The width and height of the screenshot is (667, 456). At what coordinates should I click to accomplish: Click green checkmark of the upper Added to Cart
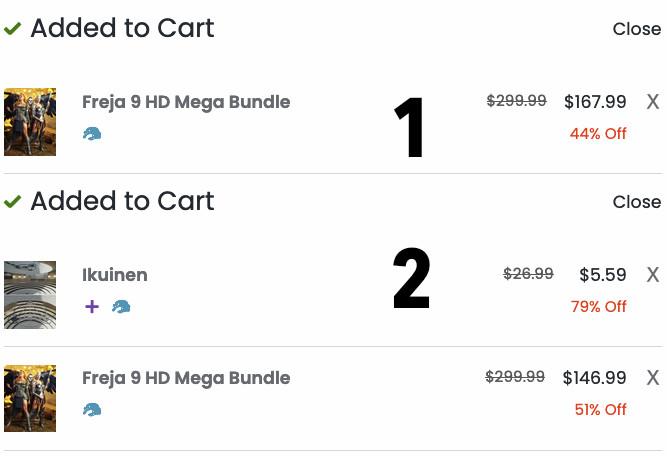pyautogui.click(x=13, y=29)
